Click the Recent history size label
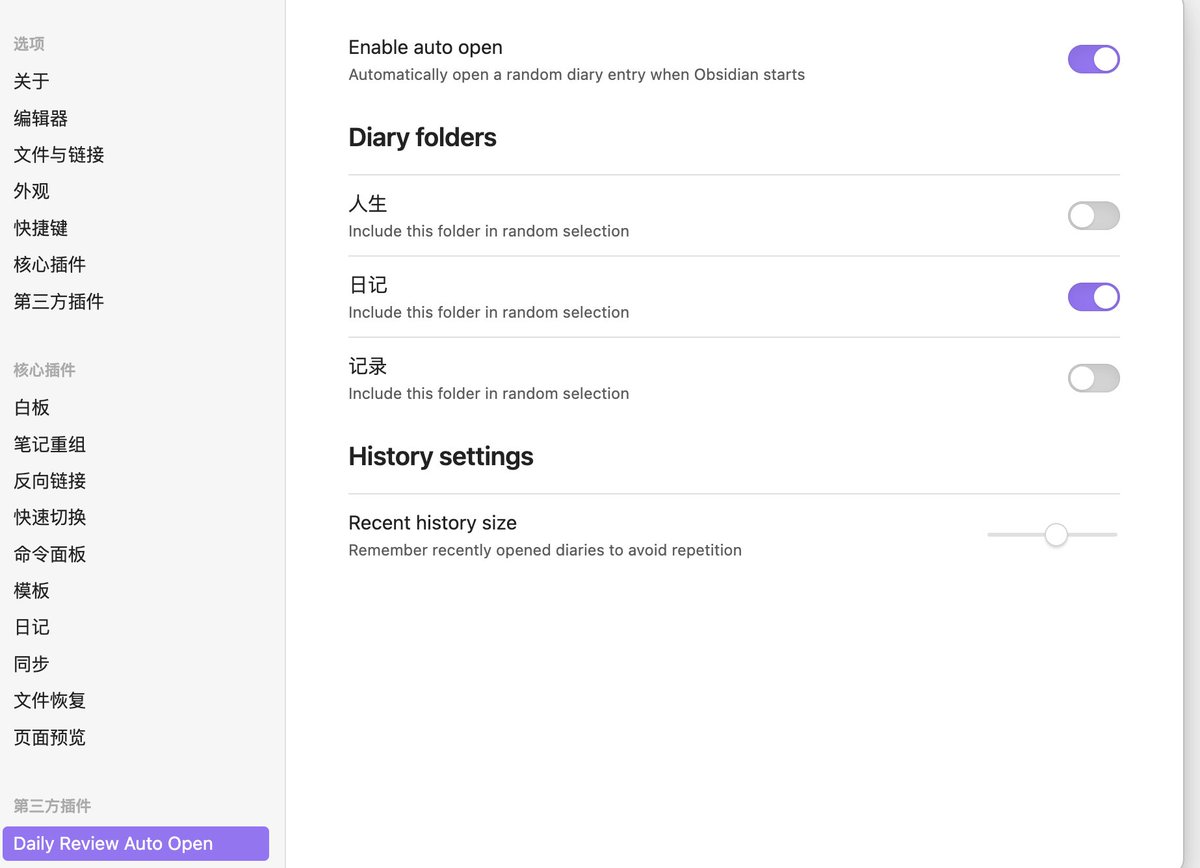This screenshot has height=868, width=1200. pyautogui.click(x=432, y=523)
